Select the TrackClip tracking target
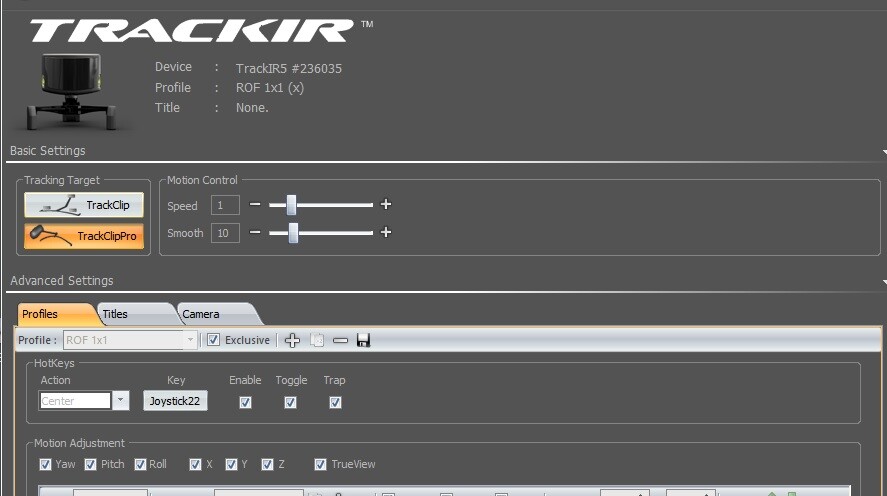Viewport: 887px width, 496px height. click(x=84, y=205)
